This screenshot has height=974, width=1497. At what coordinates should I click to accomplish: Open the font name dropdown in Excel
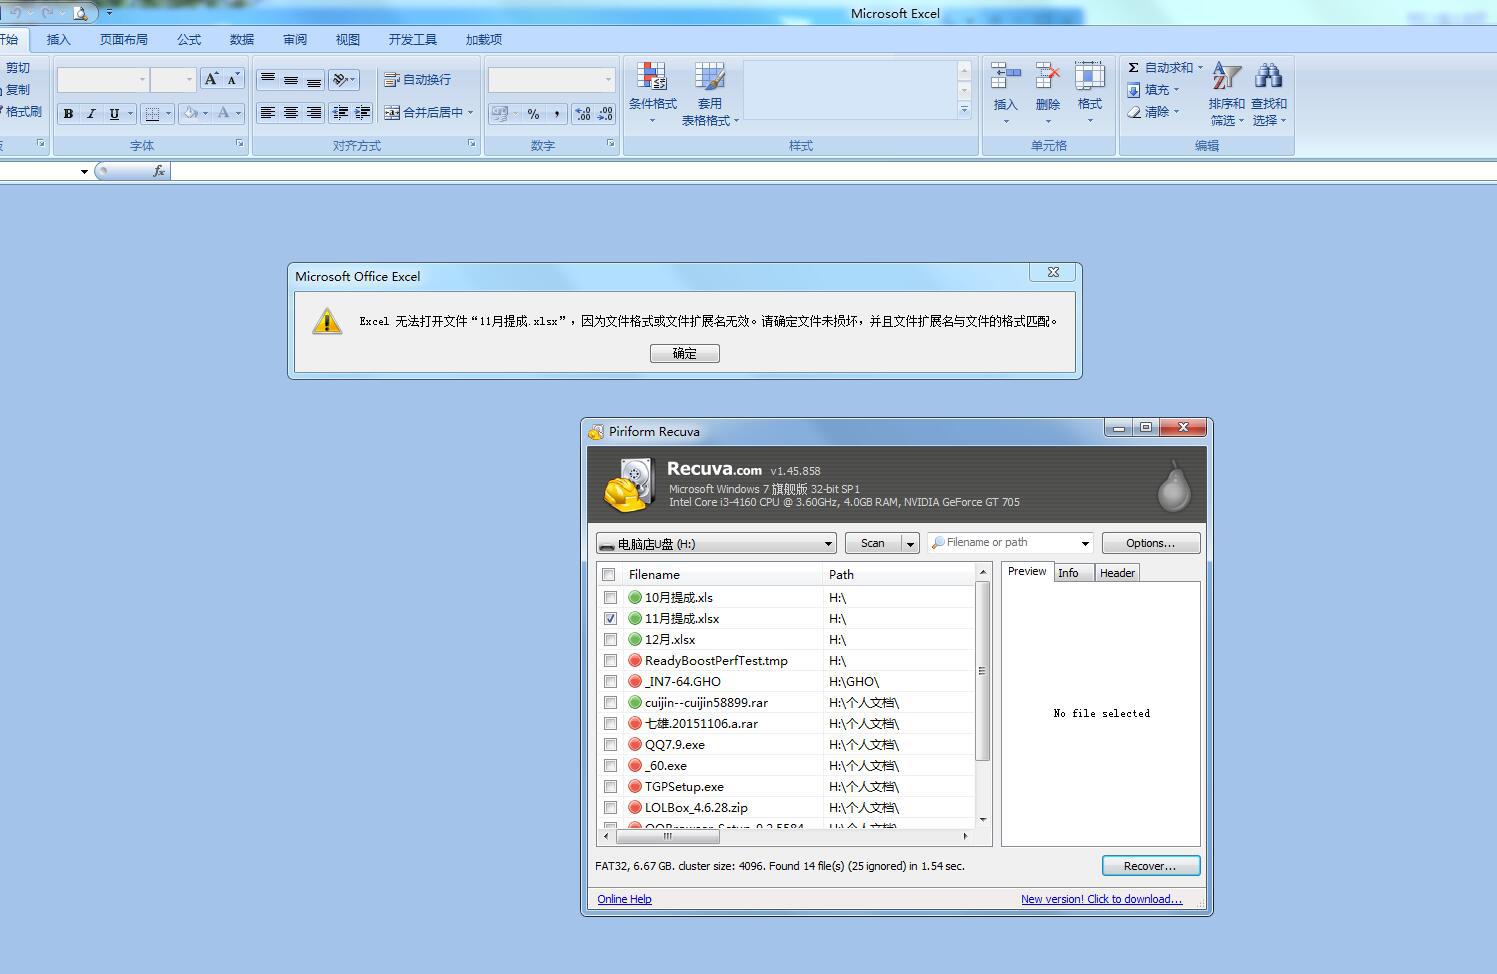142,80
